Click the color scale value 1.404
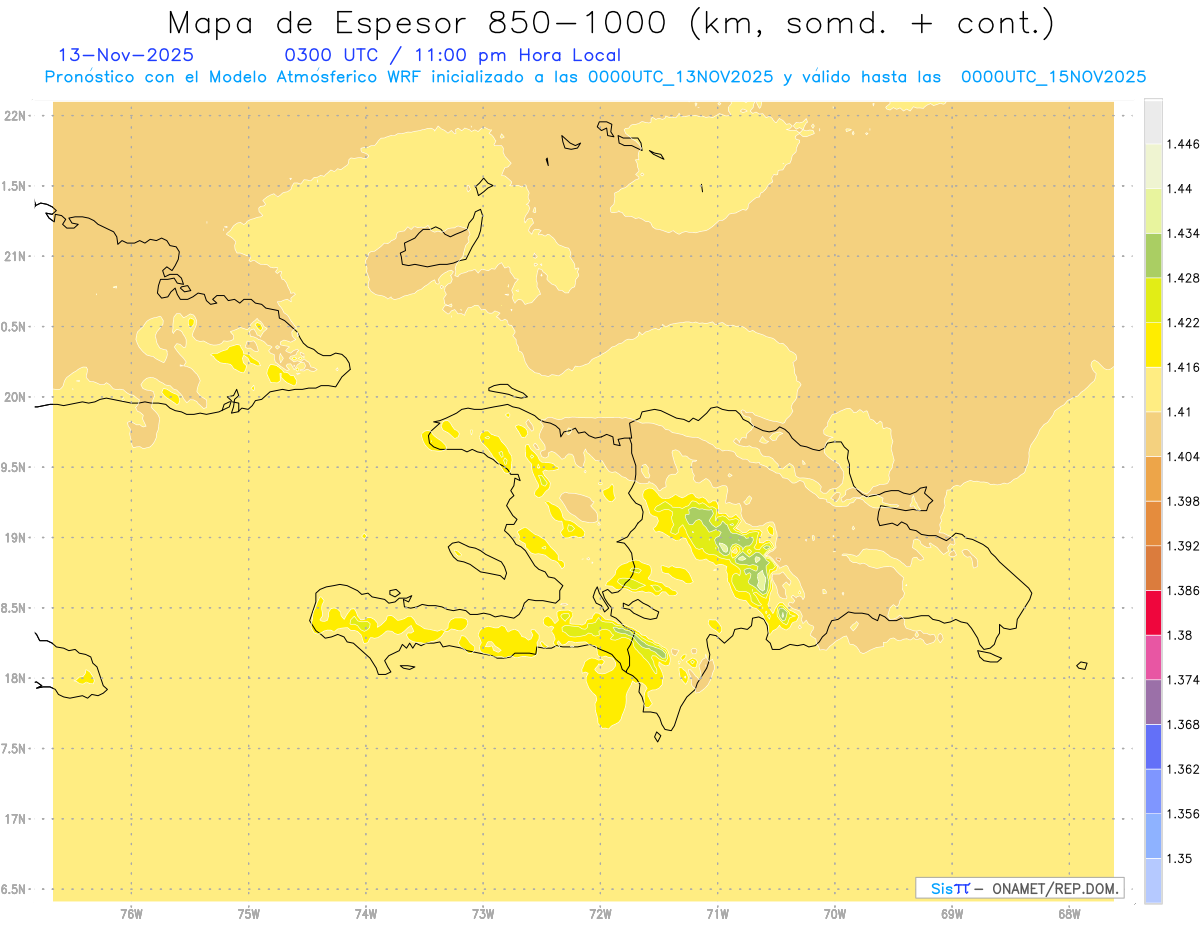1200x927 pixels. click(x=1183, y=456)
